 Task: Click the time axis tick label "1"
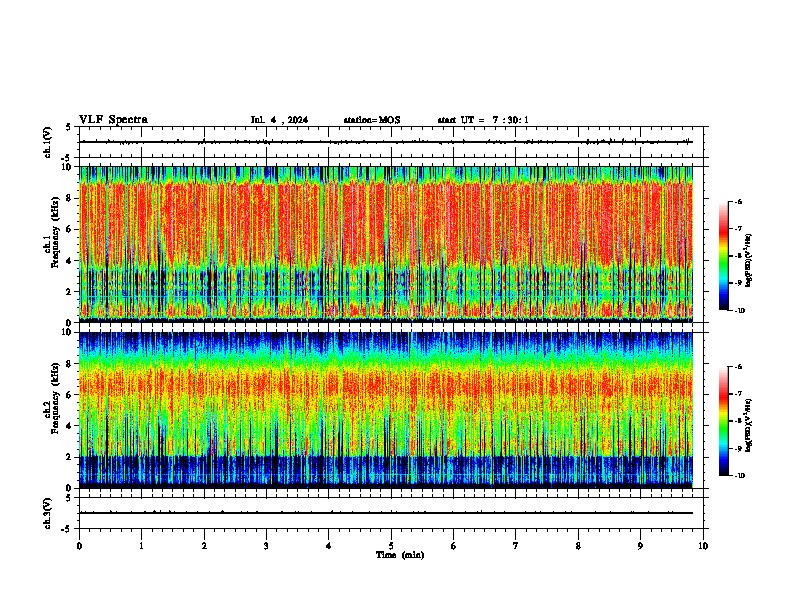pyautogui.click(x=141, y=546)
